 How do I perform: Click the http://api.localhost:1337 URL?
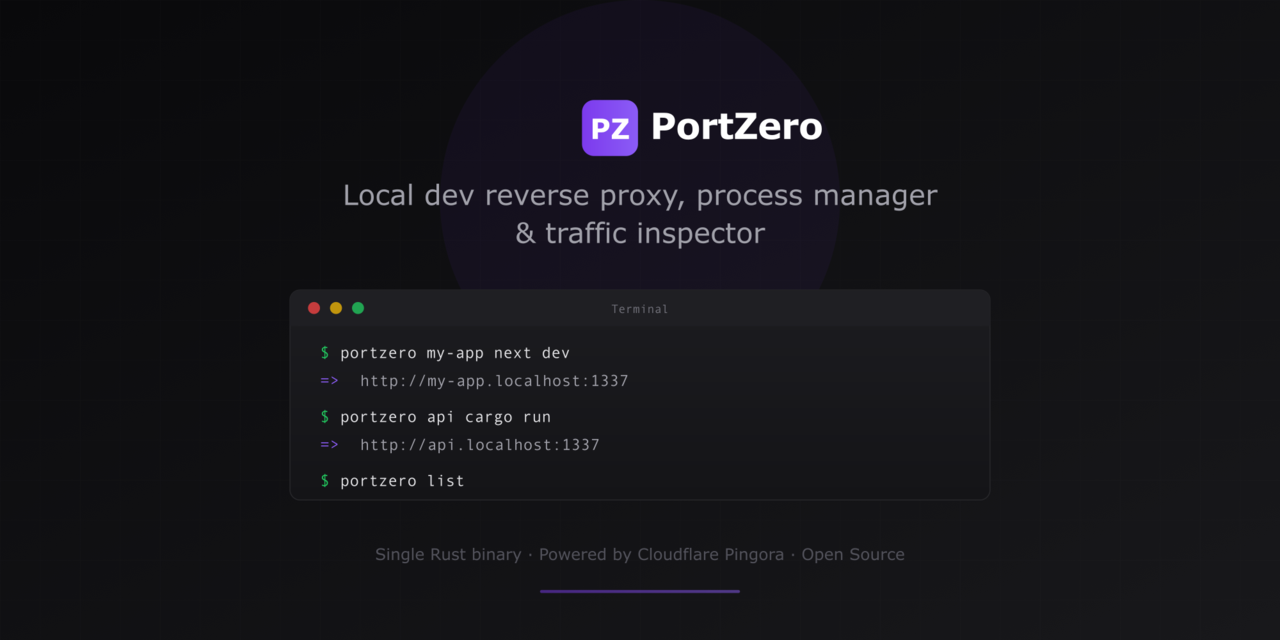(x=480, y=445)
